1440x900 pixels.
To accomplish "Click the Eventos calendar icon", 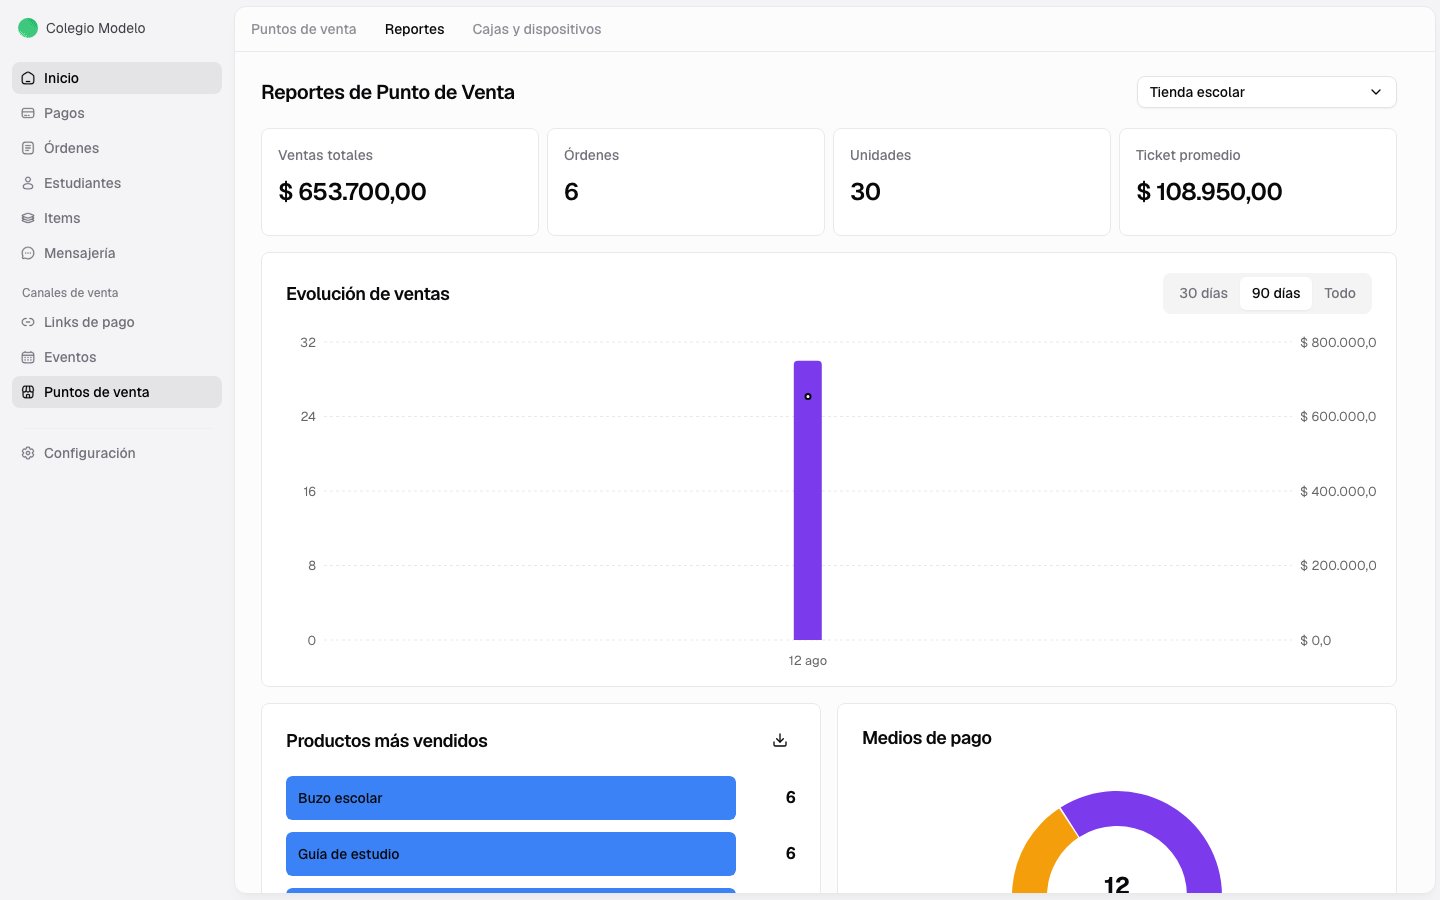I will click(28, 357).
